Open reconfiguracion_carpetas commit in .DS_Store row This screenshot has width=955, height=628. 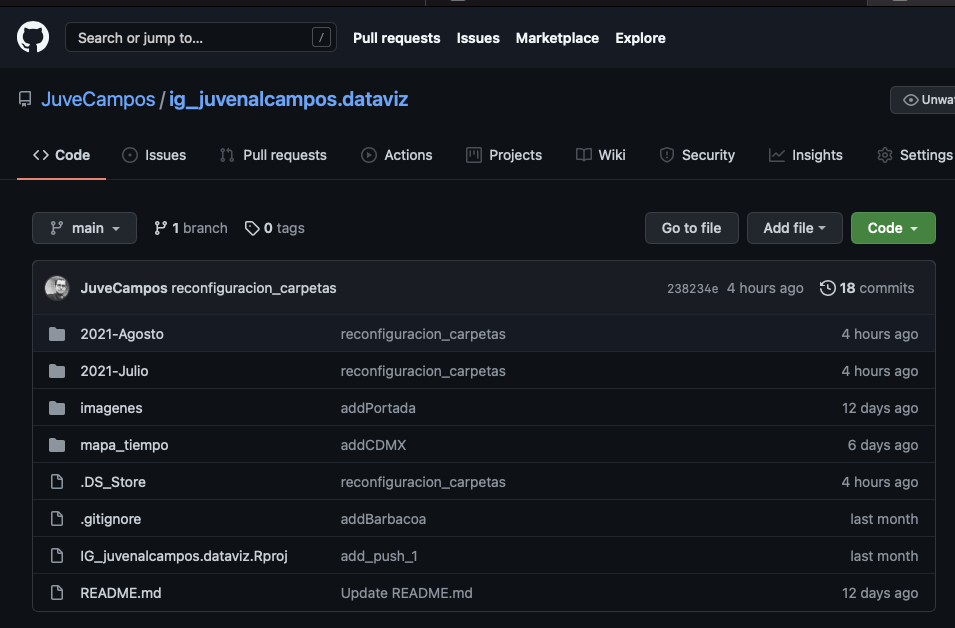423,482
